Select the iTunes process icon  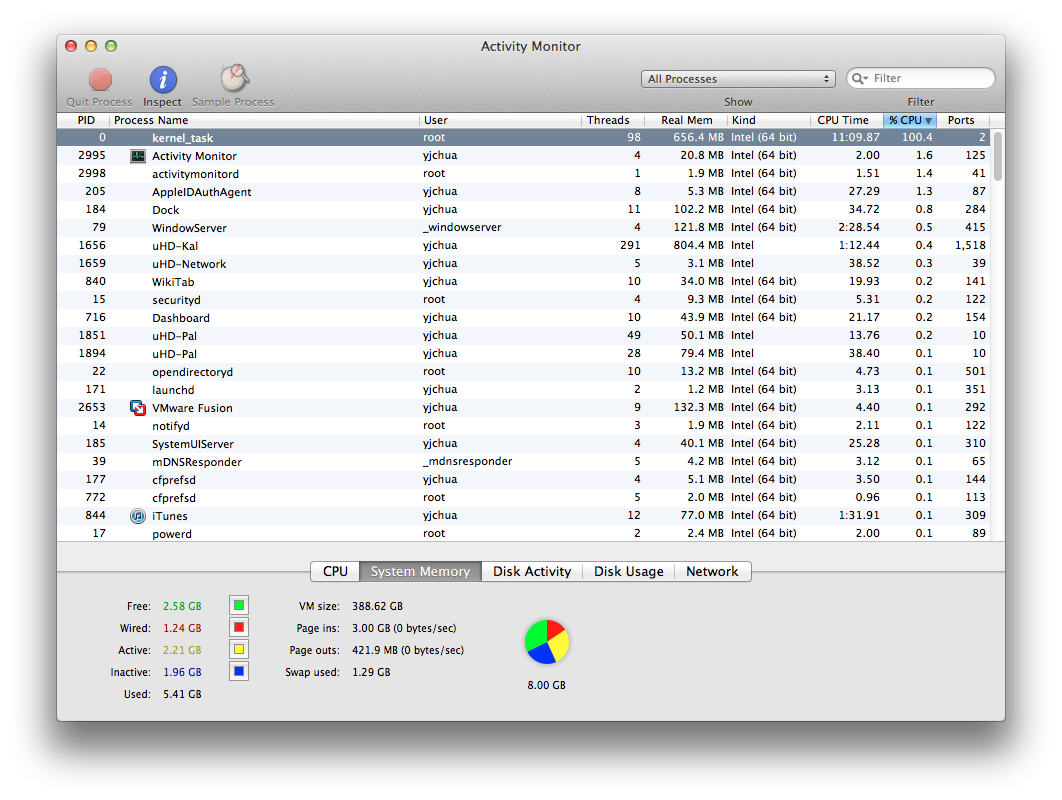137,516
